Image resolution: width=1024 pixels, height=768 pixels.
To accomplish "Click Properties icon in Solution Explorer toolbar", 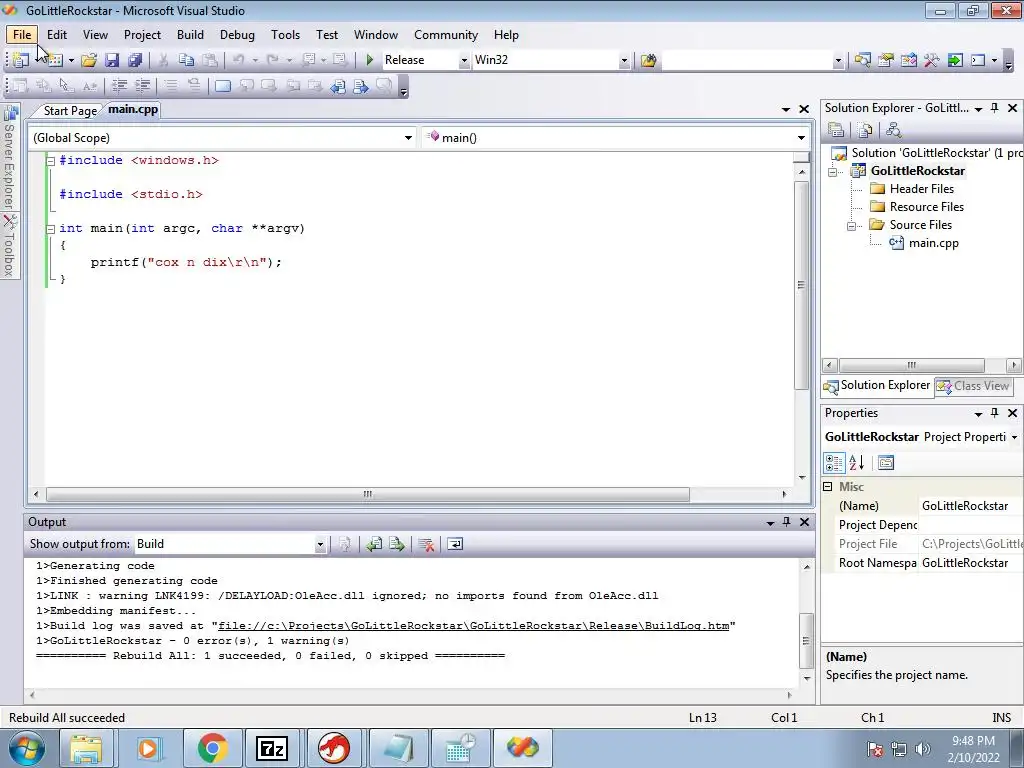I will click(x=836, y=130).
